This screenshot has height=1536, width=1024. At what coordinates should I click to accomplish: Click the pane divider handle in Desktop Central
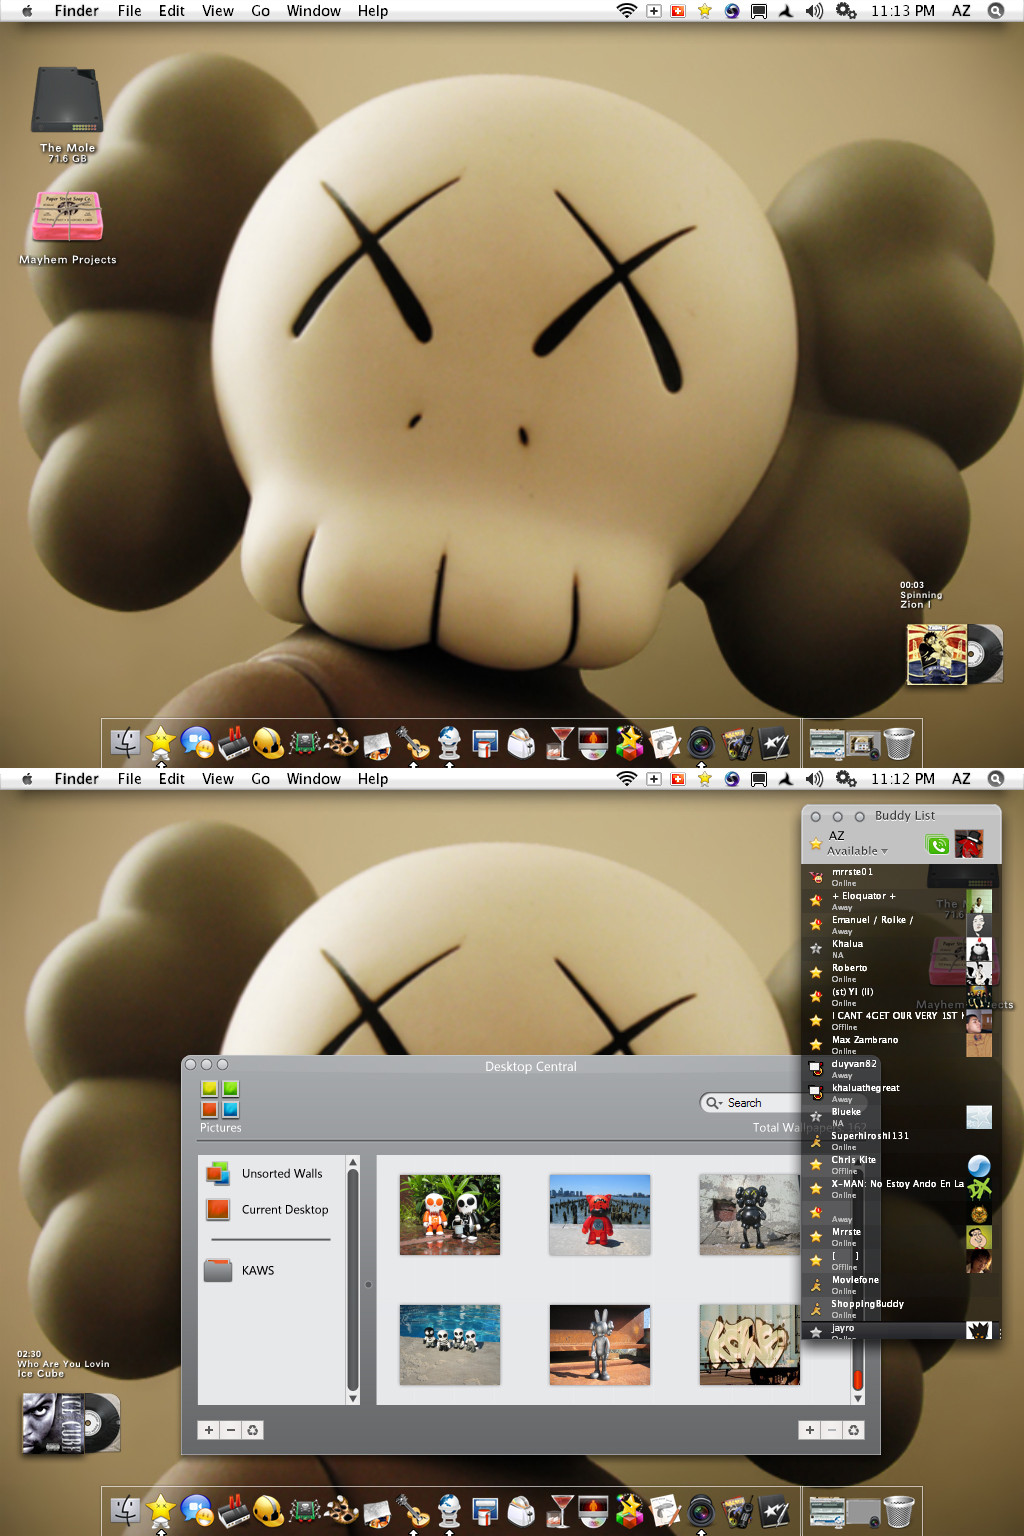tap(368, 1284)
